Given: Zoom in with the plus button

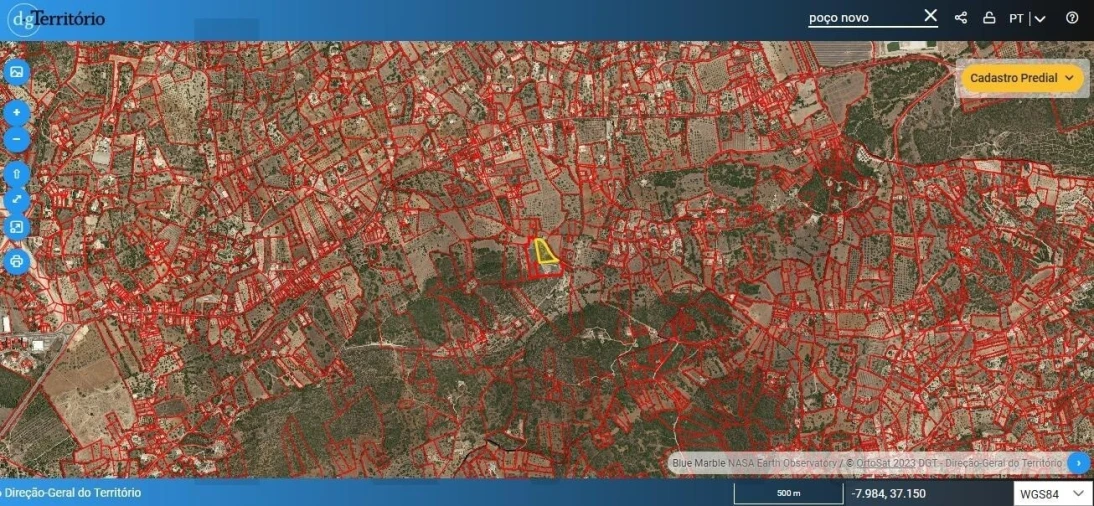Looking at the screenshot, I should (16, 112).
